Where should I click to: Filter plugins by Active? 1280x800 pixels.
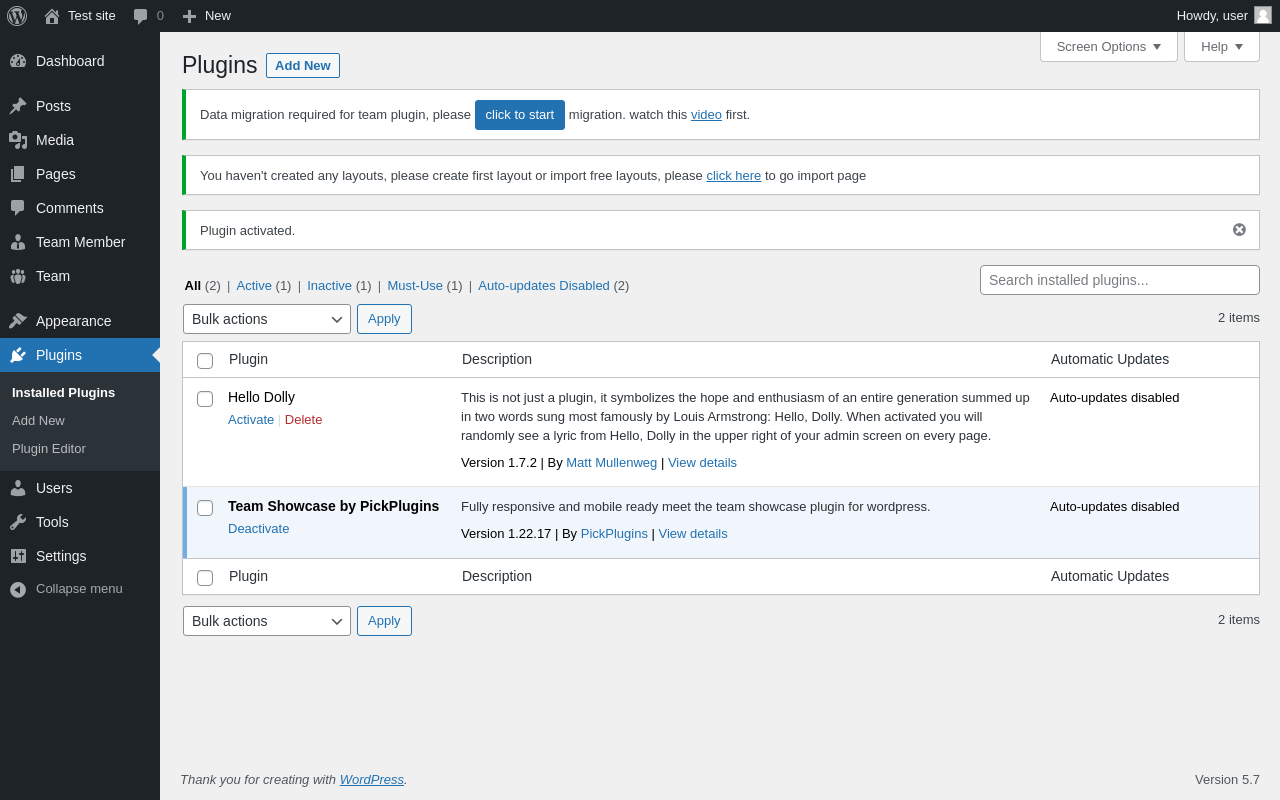(x=254, y=286)
